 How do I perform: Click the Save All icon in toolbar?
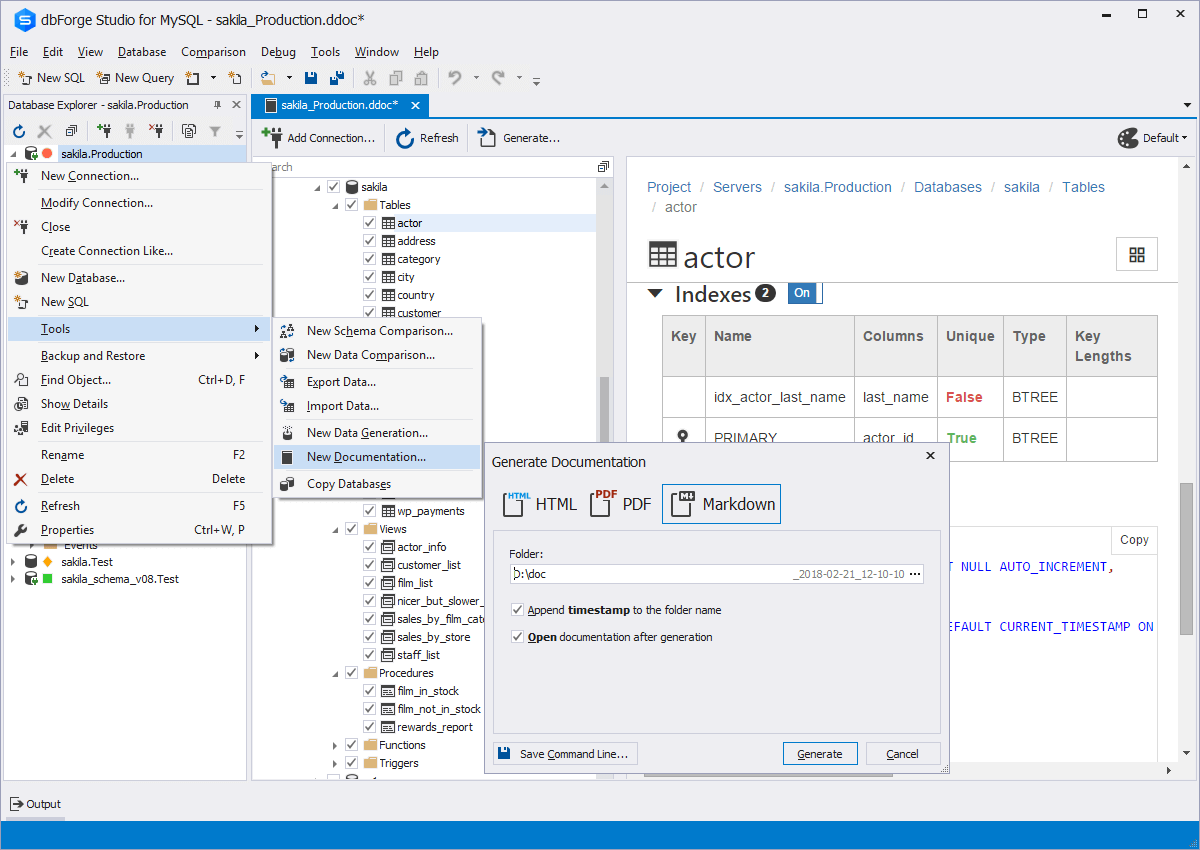coord(337,78)
